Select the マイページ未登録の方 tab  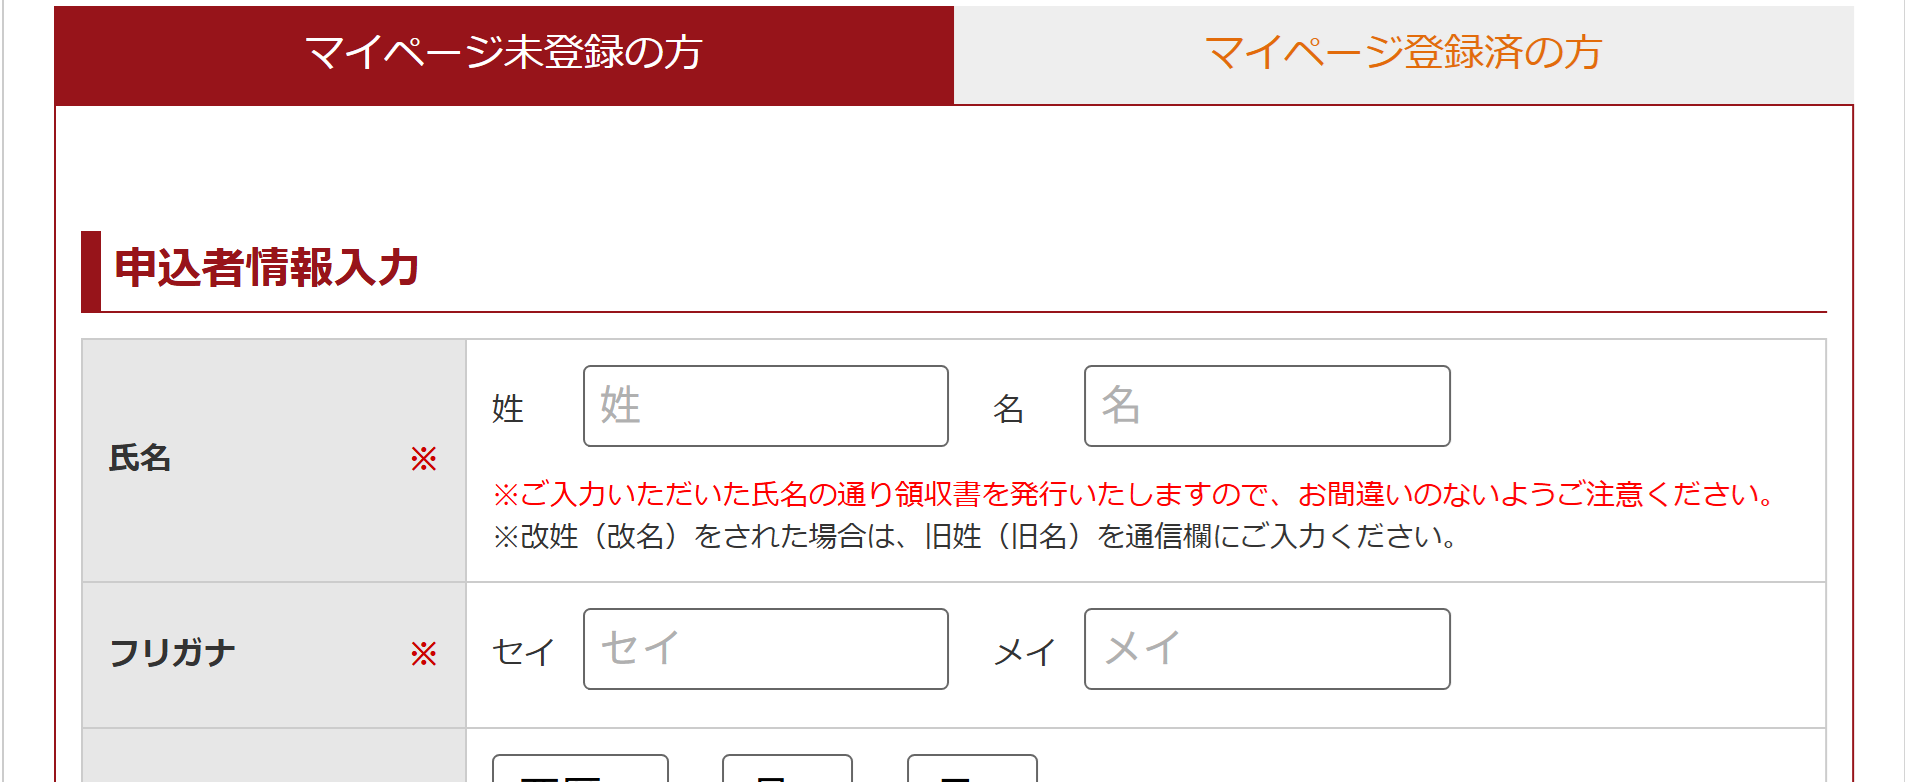pyautogui.click(x=504, y=54)
